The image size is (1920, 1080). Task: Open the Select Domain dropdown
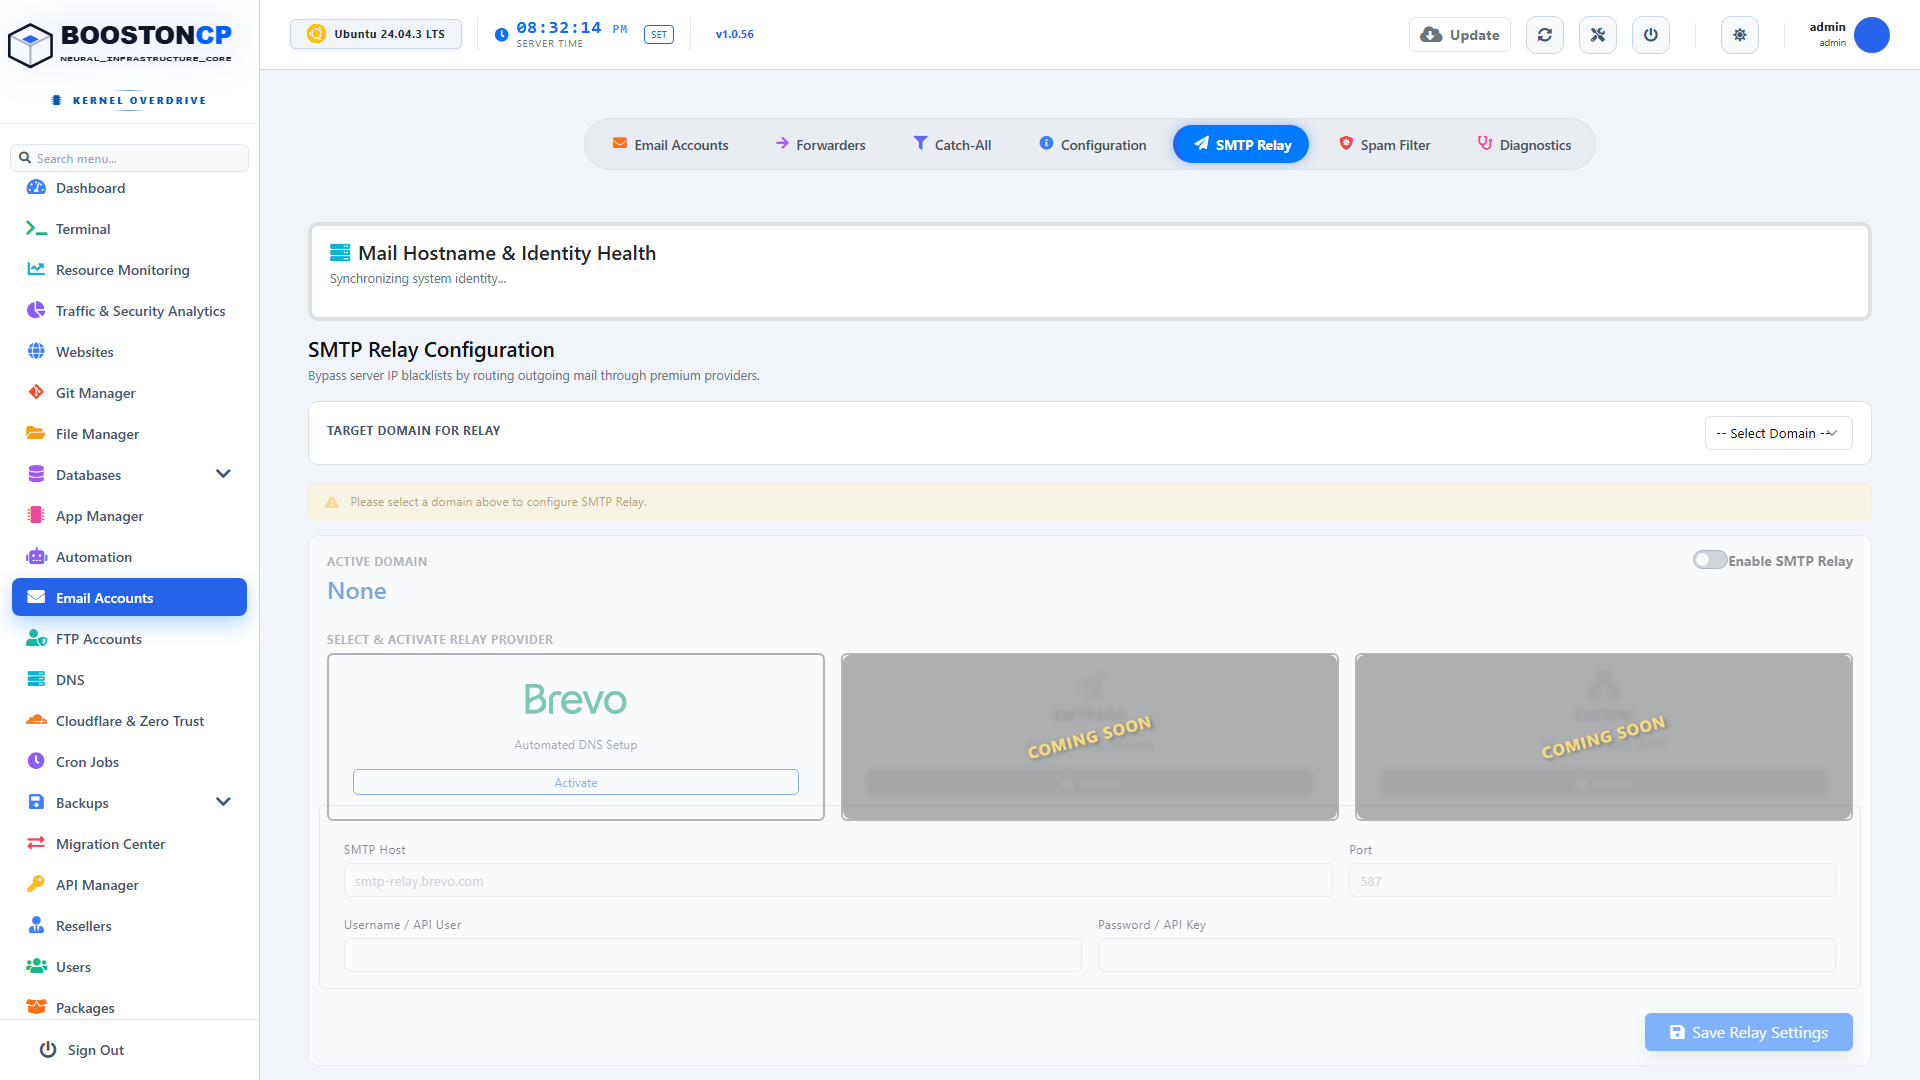1778,433
